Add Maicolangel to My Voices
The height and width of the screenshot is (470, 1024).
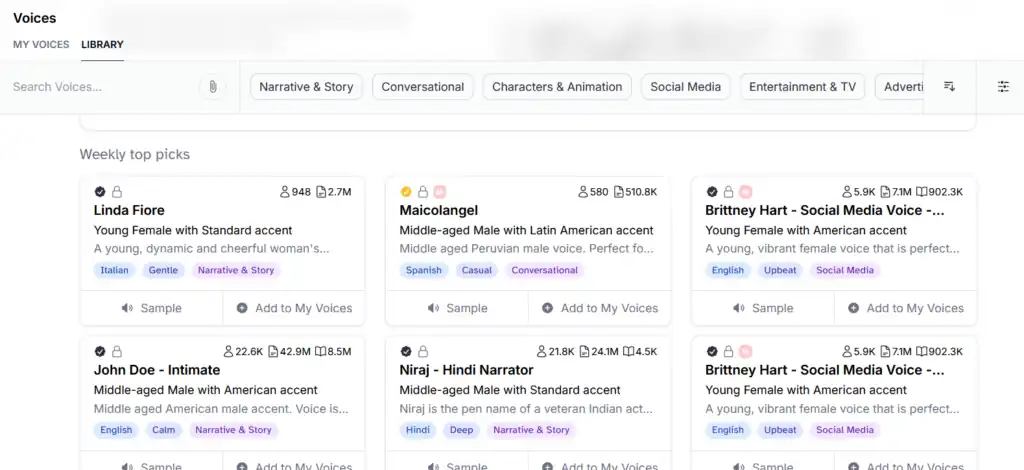(x=600, y=308)
